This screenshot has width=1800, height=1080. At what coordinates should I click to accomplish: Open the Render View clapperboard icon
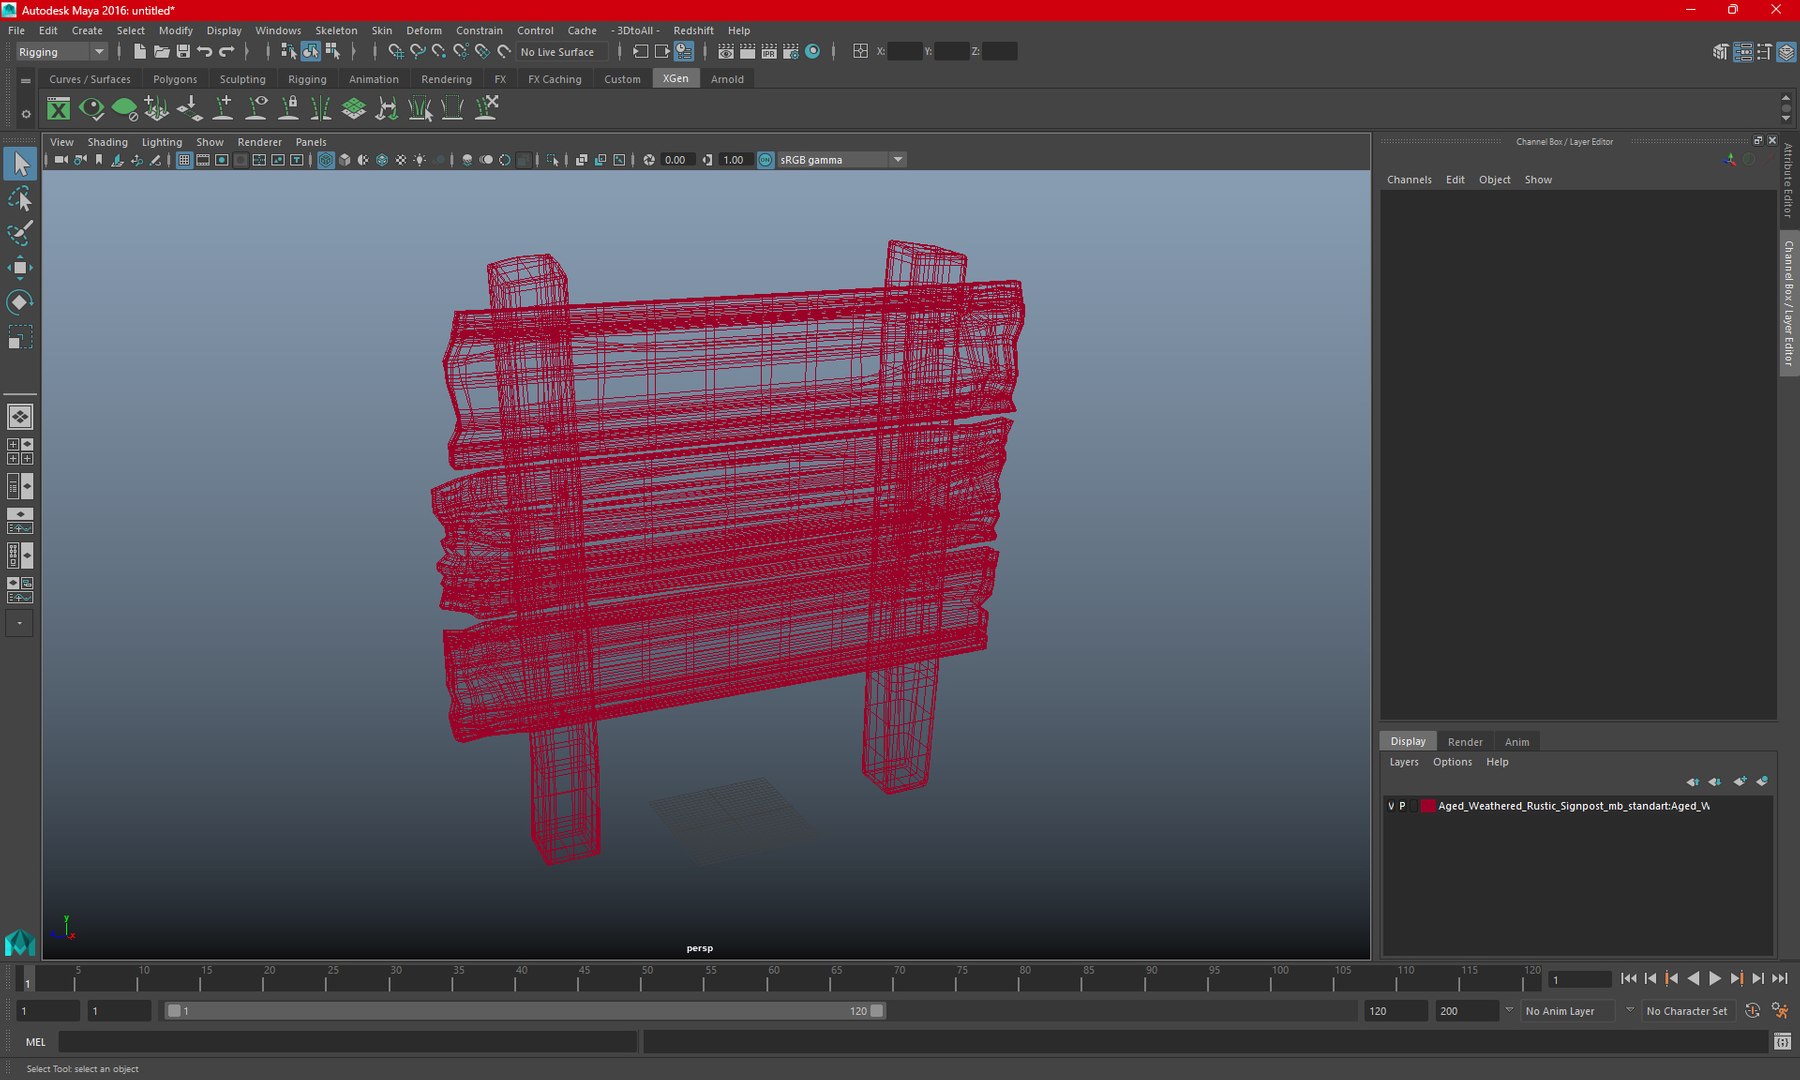tap(726, 51)
